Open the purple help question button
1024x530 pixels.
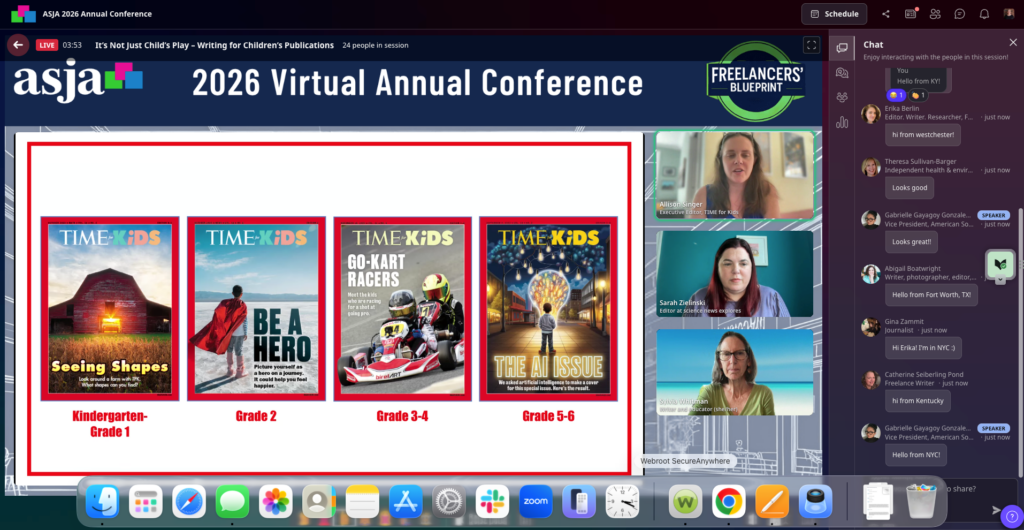pyautogui.click(x=1011, y=515)
